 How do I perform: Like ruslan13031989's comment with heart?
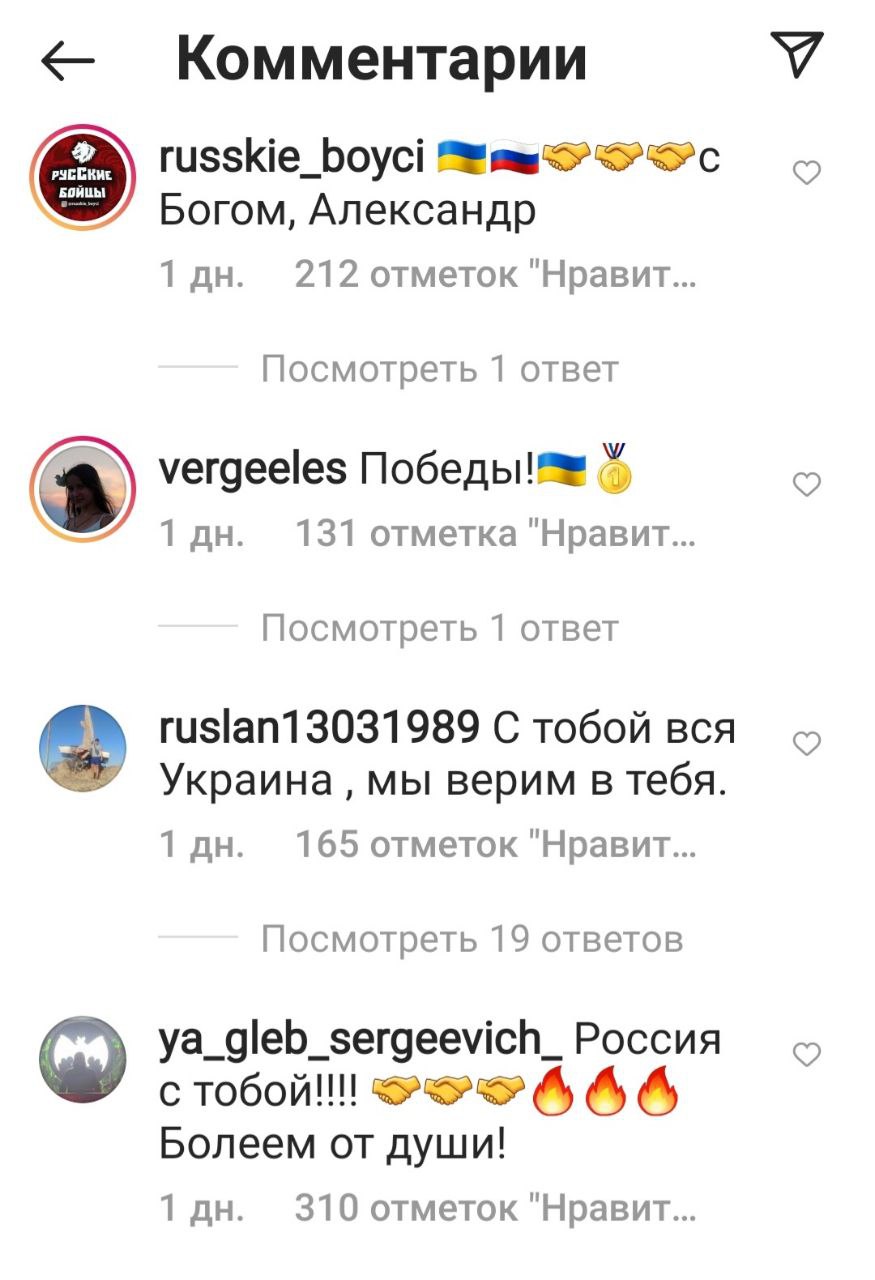pyautogui.click(x=806, y=743)
